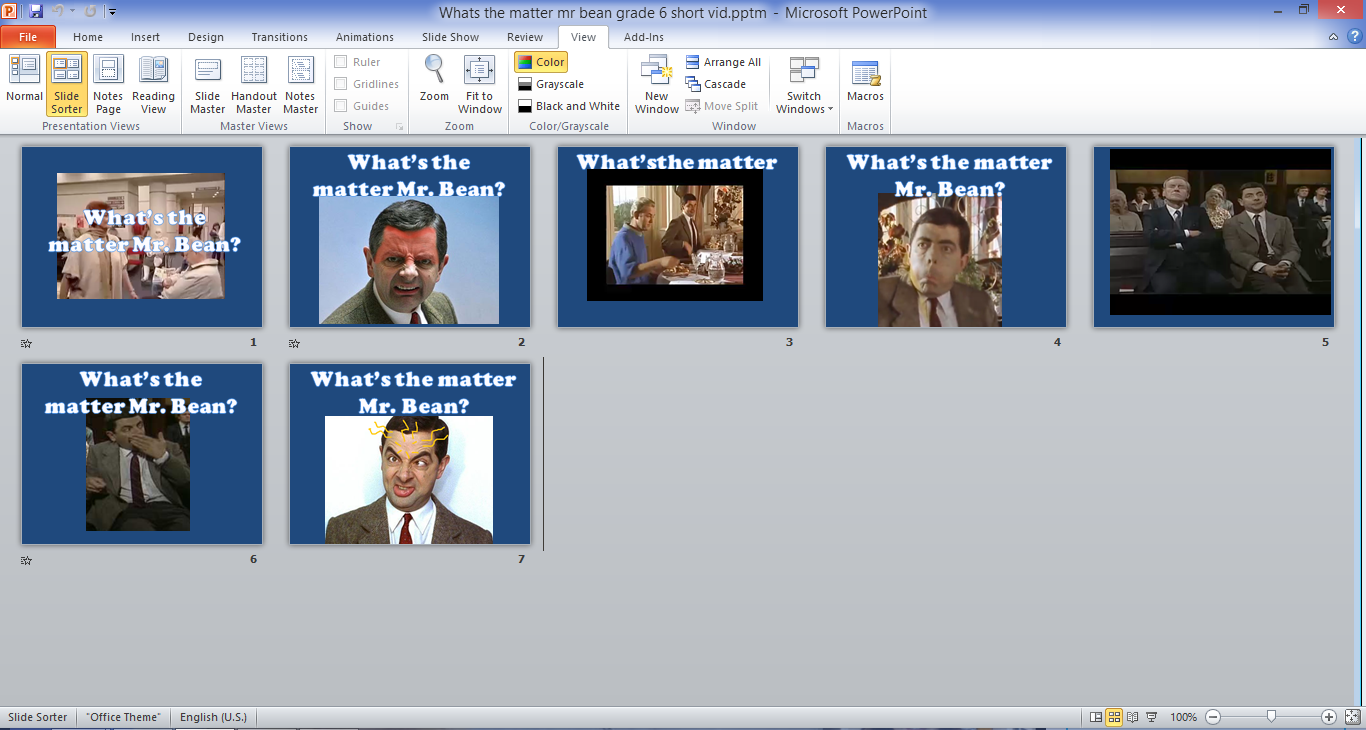Viewport: 1366px width, 730px height.
Task: Open a New Window
Action: tap(656, 84)
